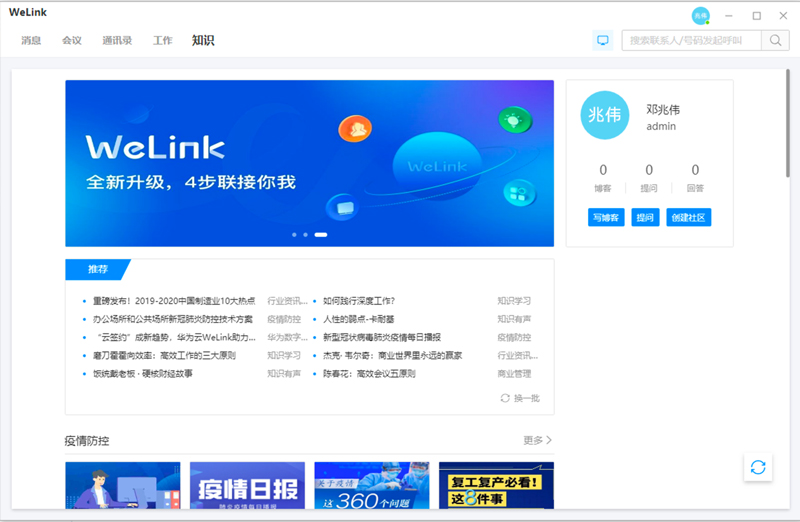Click the 换一批 refresh icon
This screenshot has height=522, width=800.
pyautogui.click(x=505, y=398)
